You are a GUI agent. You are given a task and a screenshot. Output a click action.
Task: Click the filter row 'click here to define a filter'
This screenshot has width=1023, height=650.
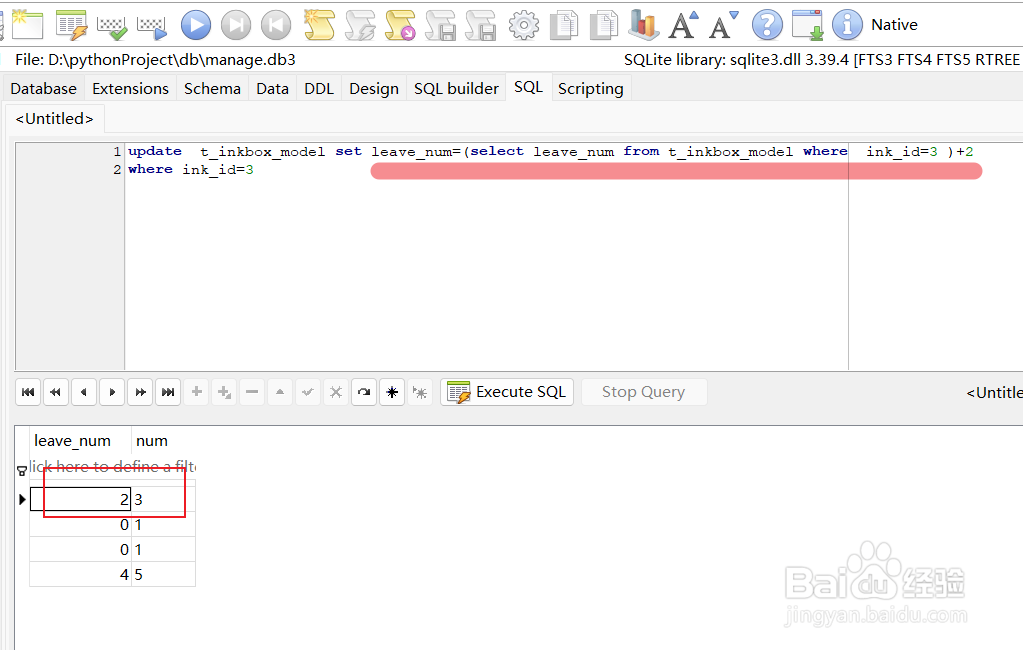[112, 467]
